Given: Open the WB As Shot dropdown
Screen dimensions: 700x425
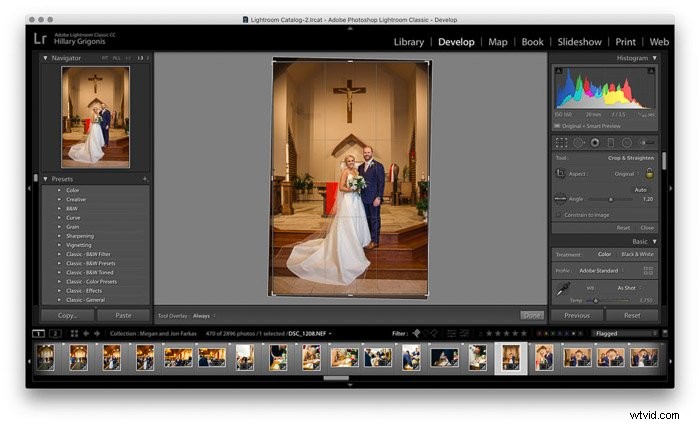Looking at the screenshot, I should [629, 288].
